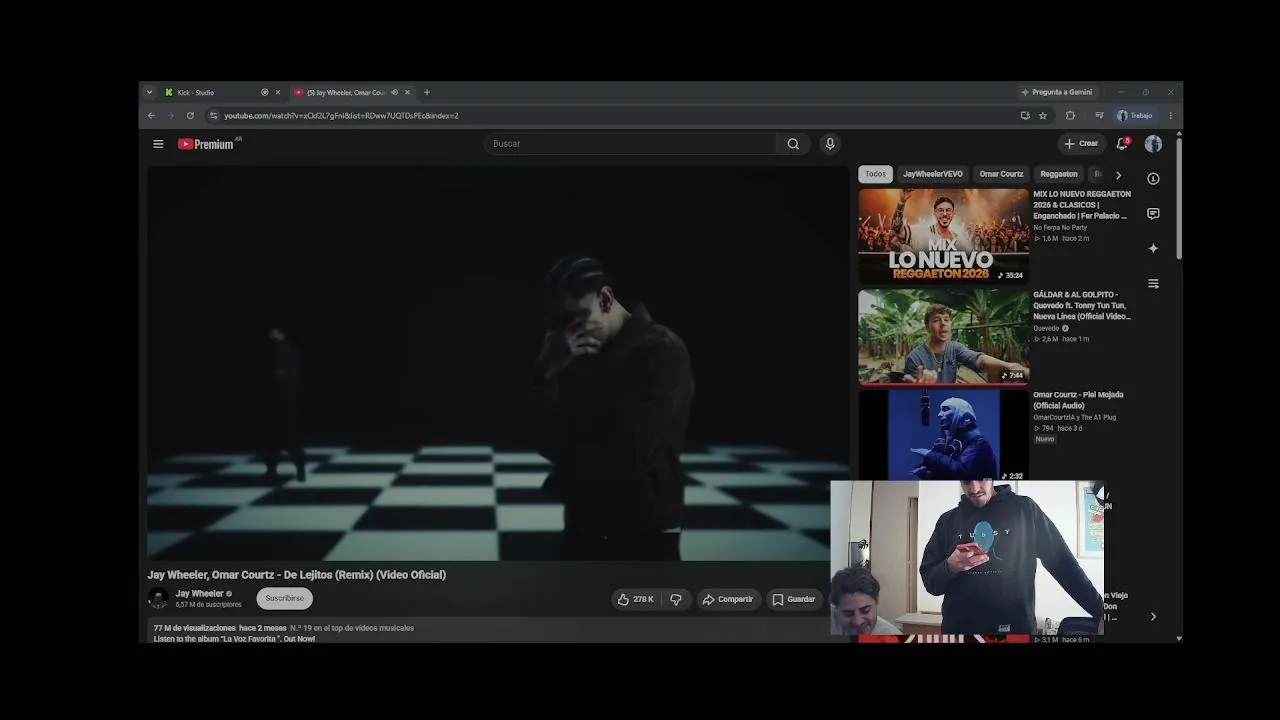Click the De Lejitos video player
Screen dimensions: 1280x720
click(x=498, y=364)
